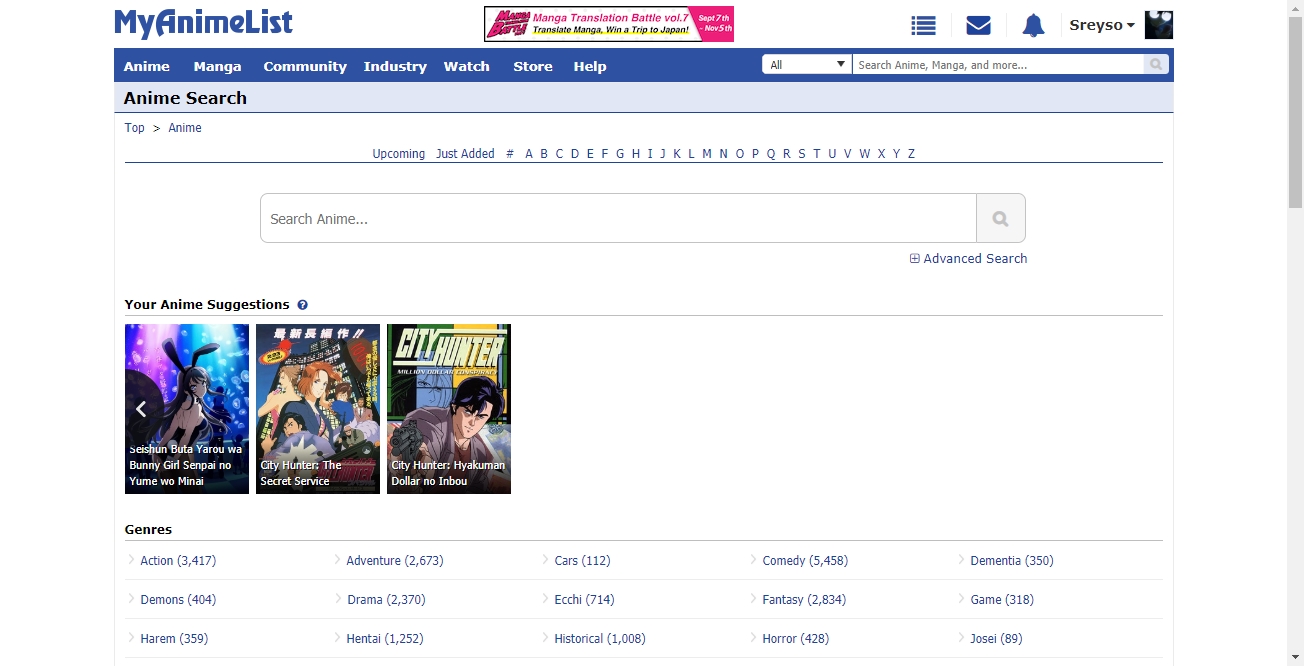The width and height of the screenshot is (1304, 666).
Task: Open the Sreyso account dropdown menu
Action: coord(1102,25)
